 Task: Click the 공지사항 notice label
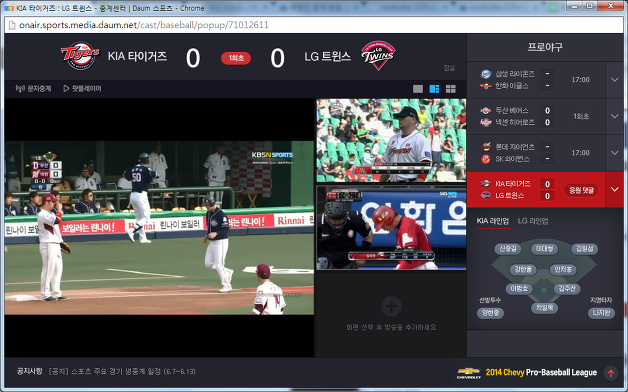point(29,371)
